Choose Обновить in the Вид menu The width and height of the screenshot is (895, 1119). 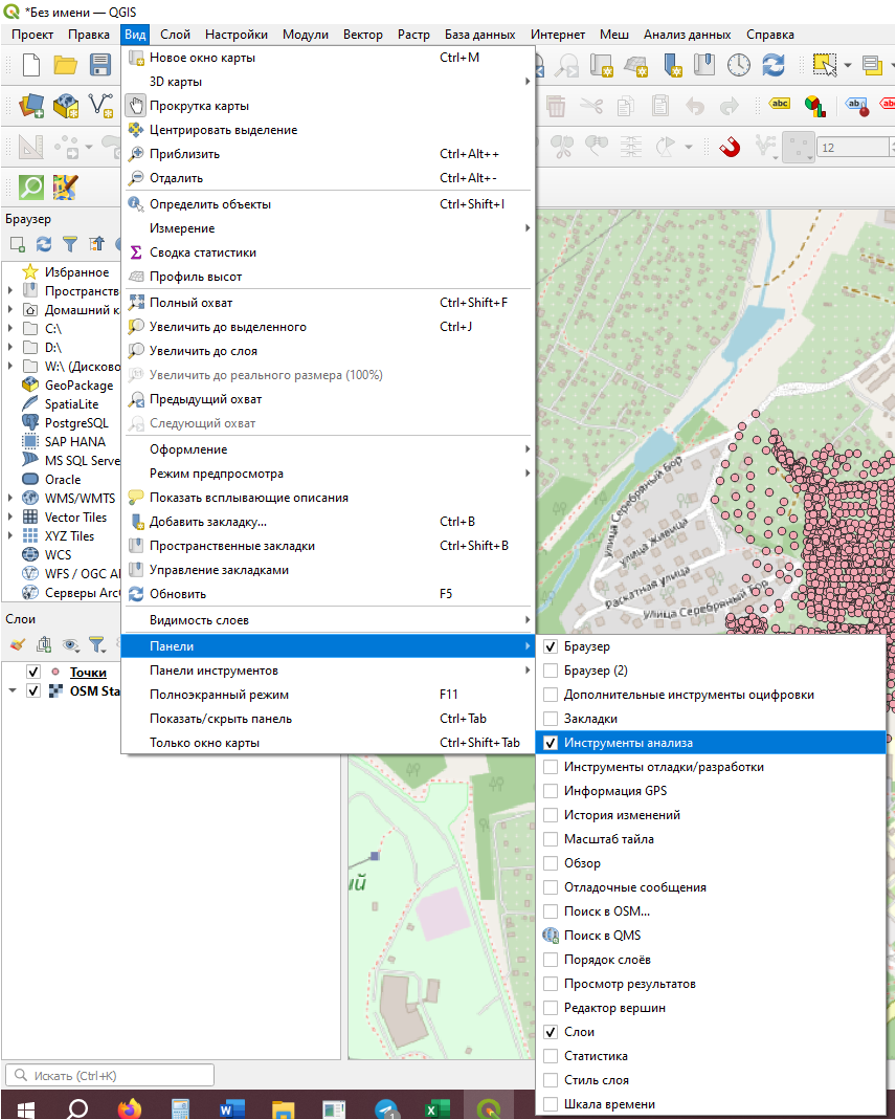[x=178, y=594]
